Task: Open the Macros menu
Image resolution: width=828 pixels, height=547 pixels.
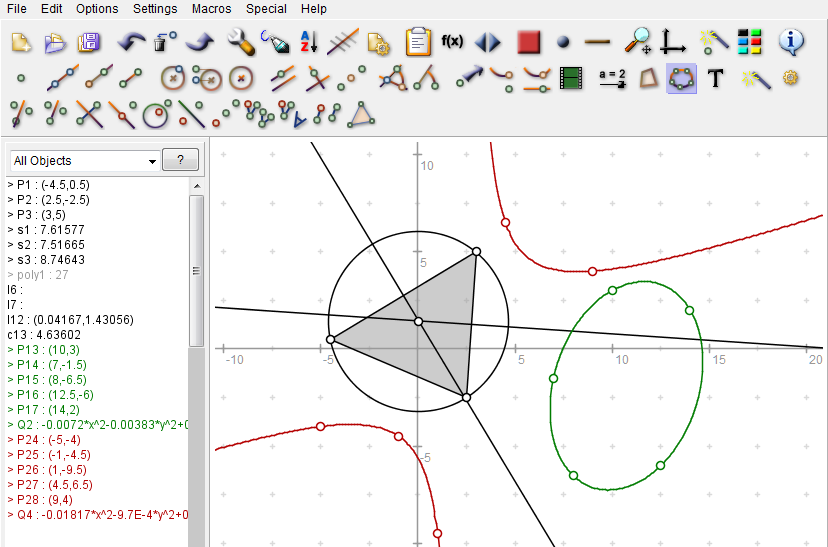Action: coord(212,9)
